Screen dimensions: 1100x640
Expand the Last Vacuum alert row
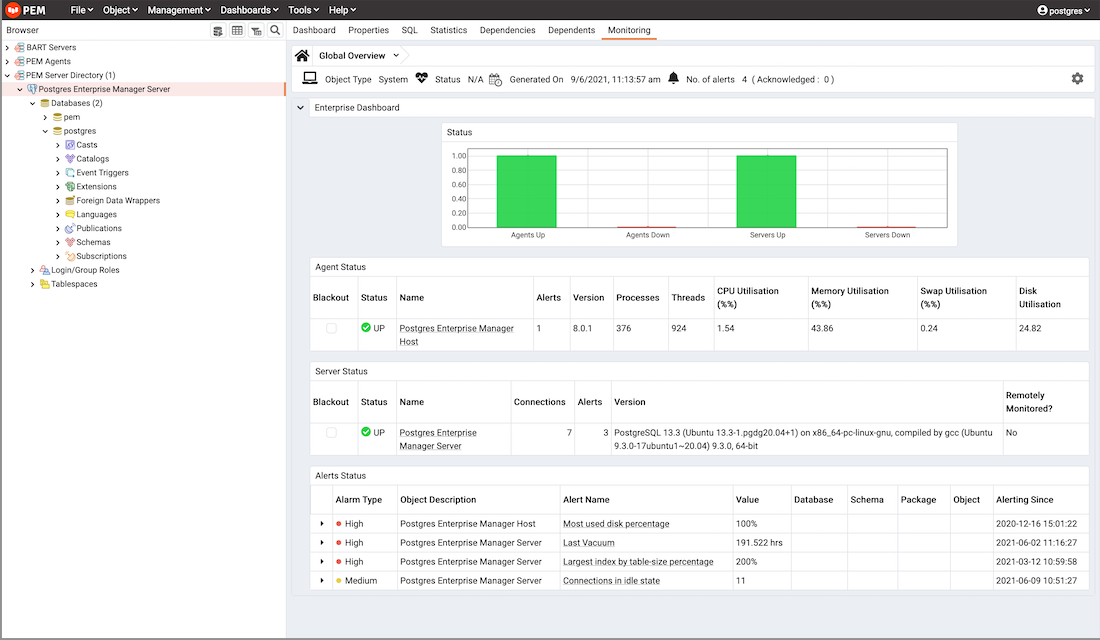coord(322,542)
